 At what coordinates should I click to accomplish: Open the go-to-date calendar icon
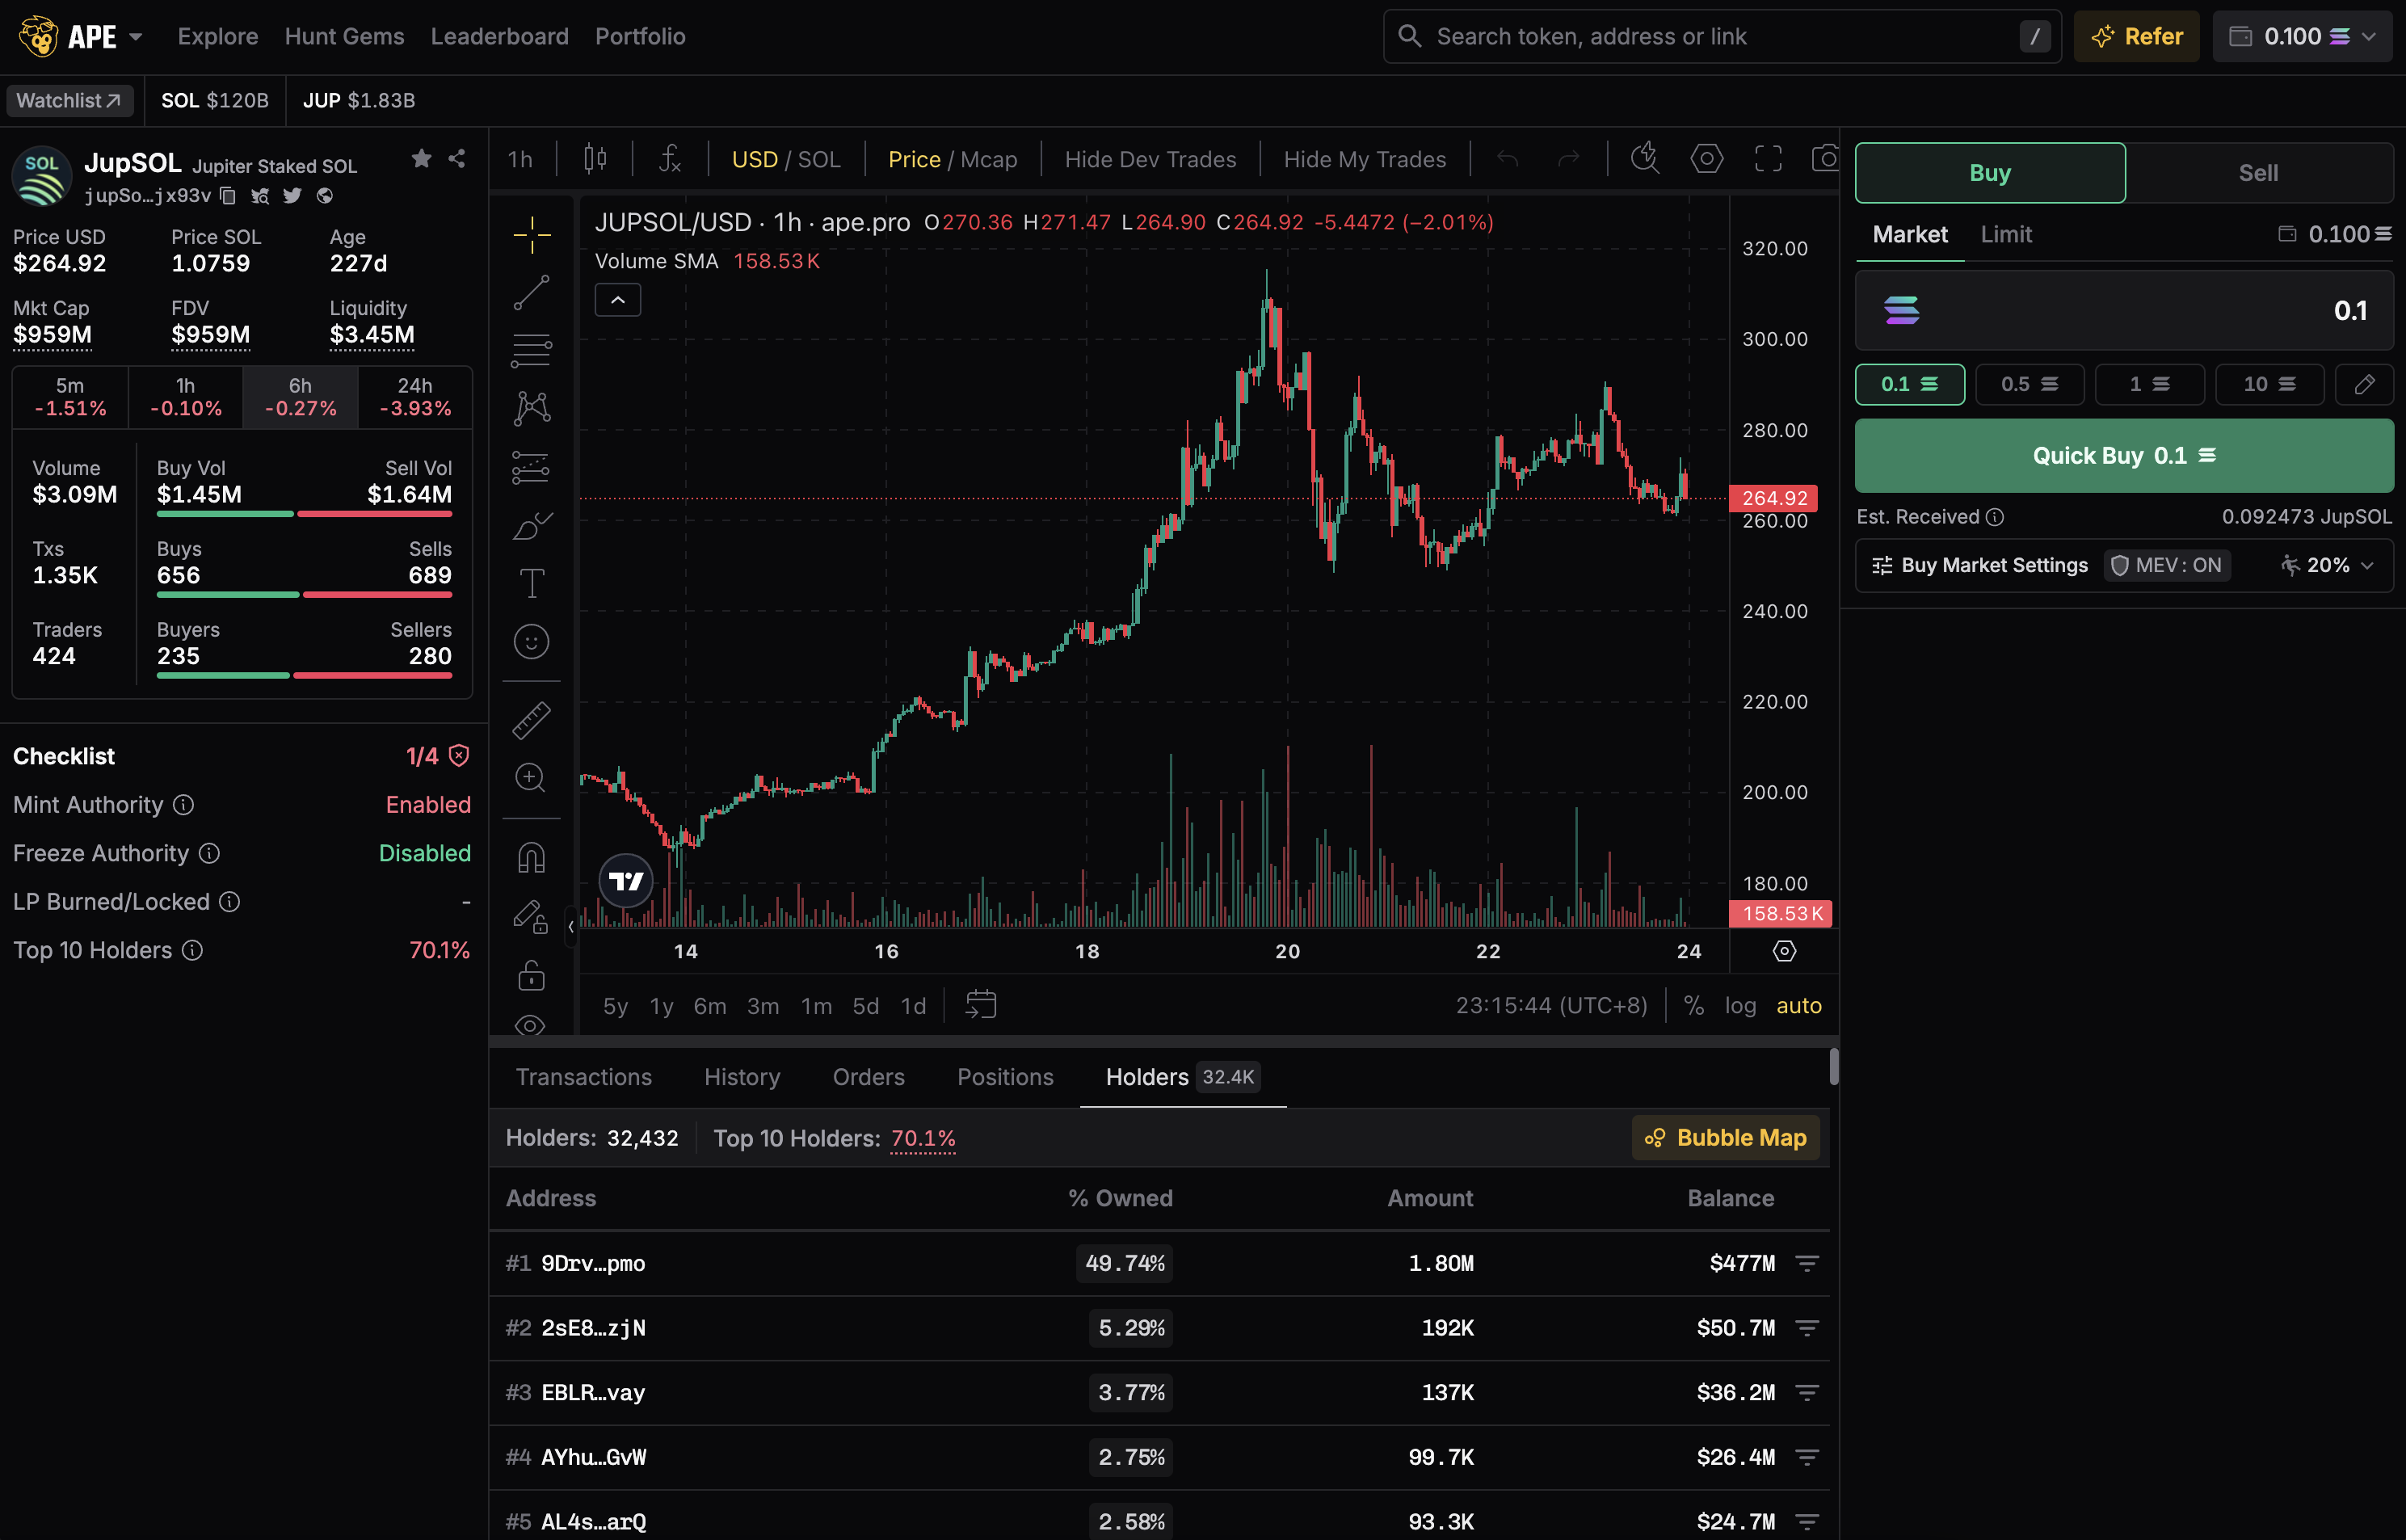[x=980, y=1005]
